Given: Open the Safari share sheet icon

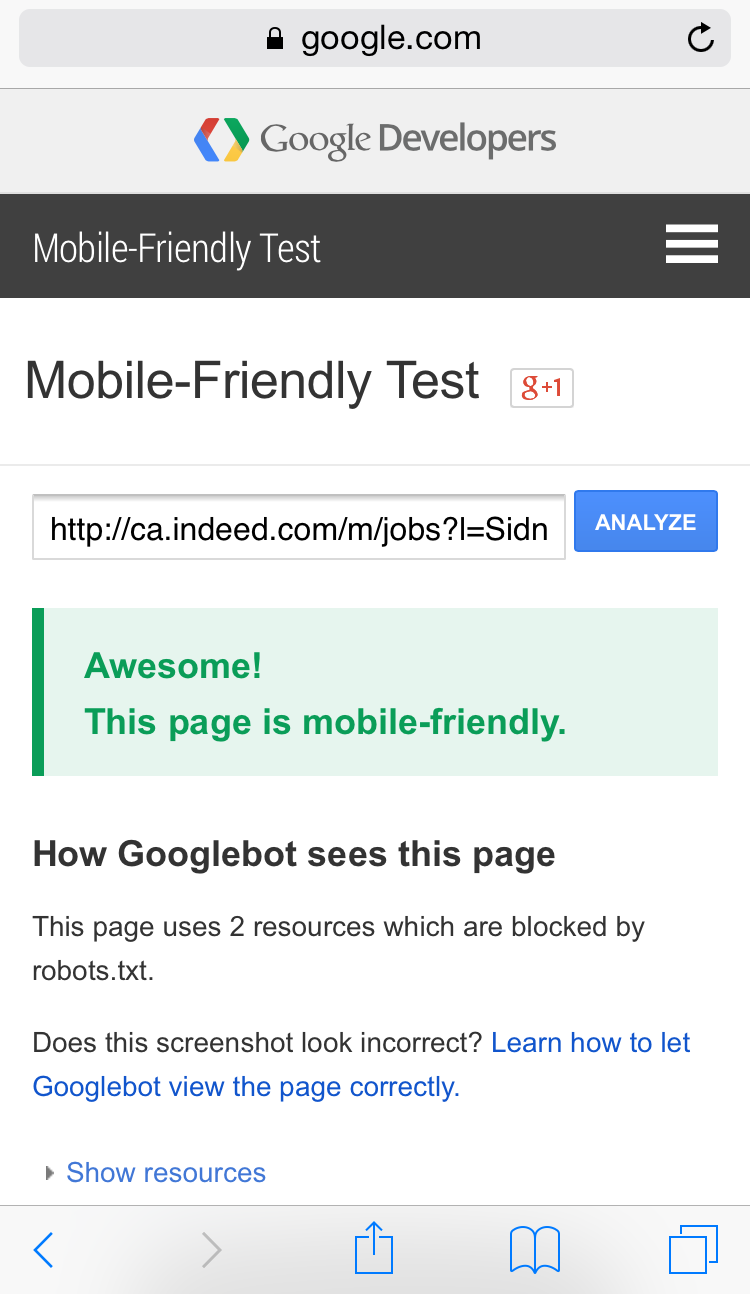Looking at the screenshot, I should pos(374,1248).
